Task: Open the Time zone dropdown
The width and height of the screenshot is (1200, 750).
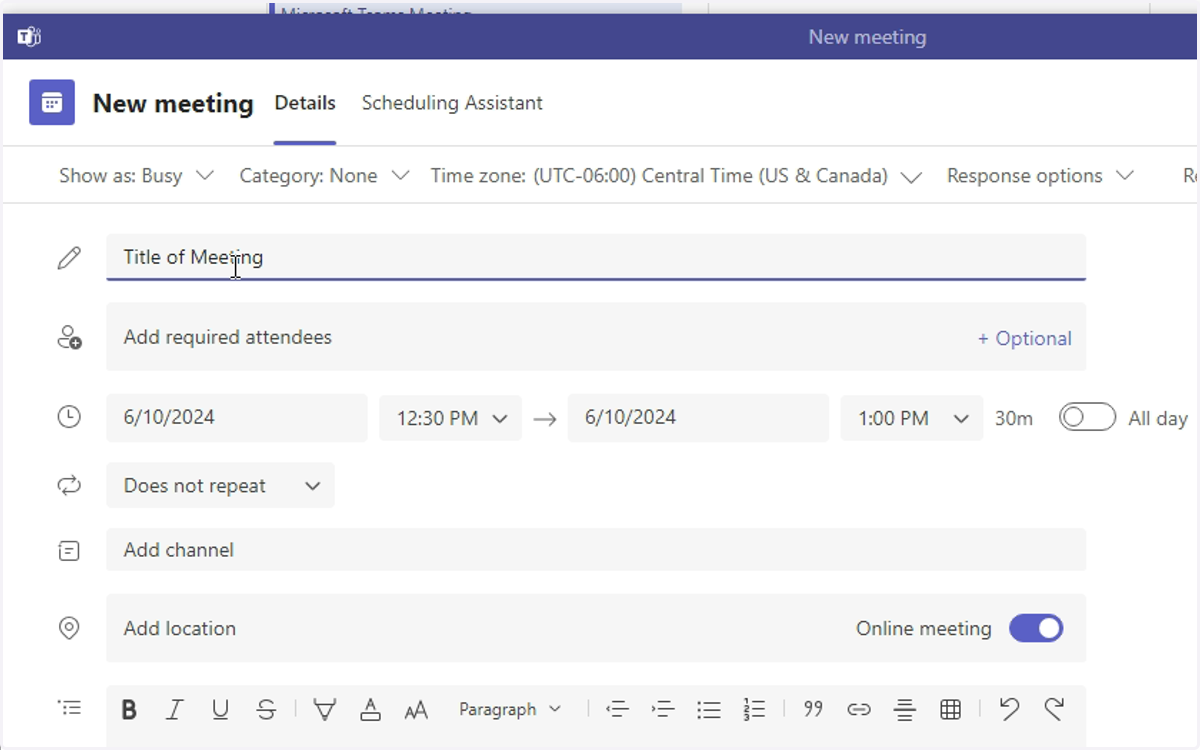Action: pyautogui.click(x=676, y=176)
